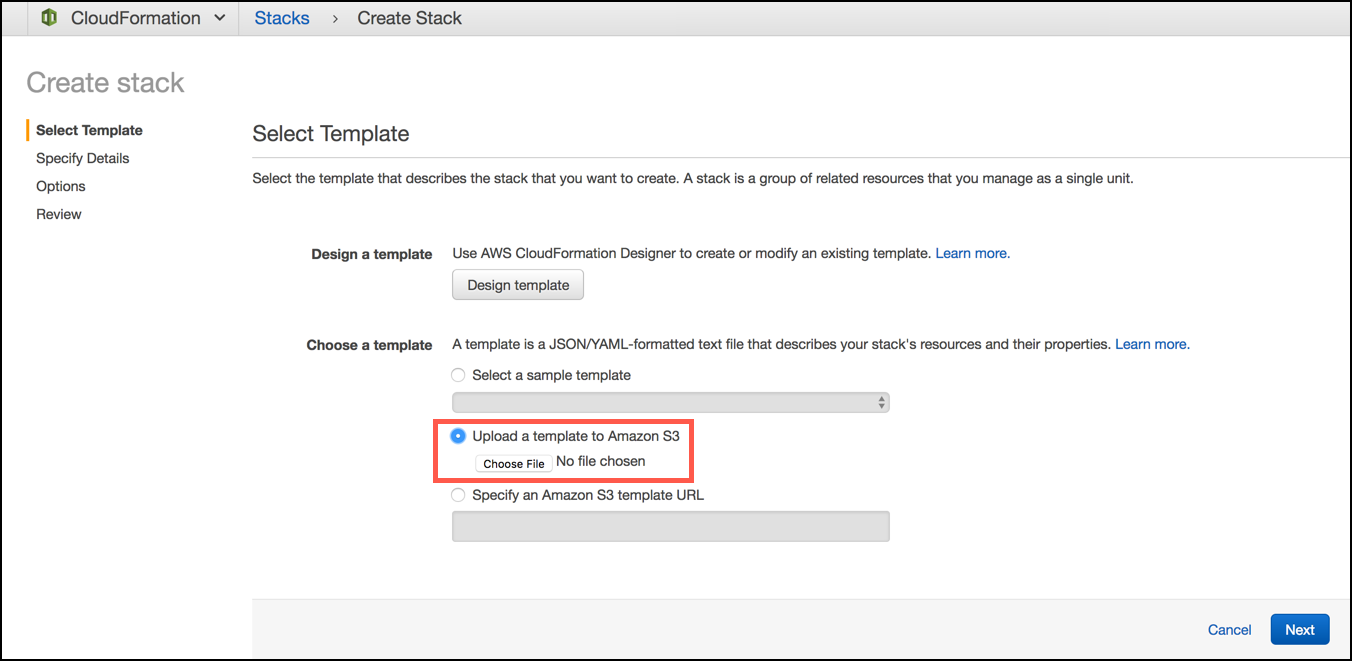Open the sample template dropdown list

670,401
